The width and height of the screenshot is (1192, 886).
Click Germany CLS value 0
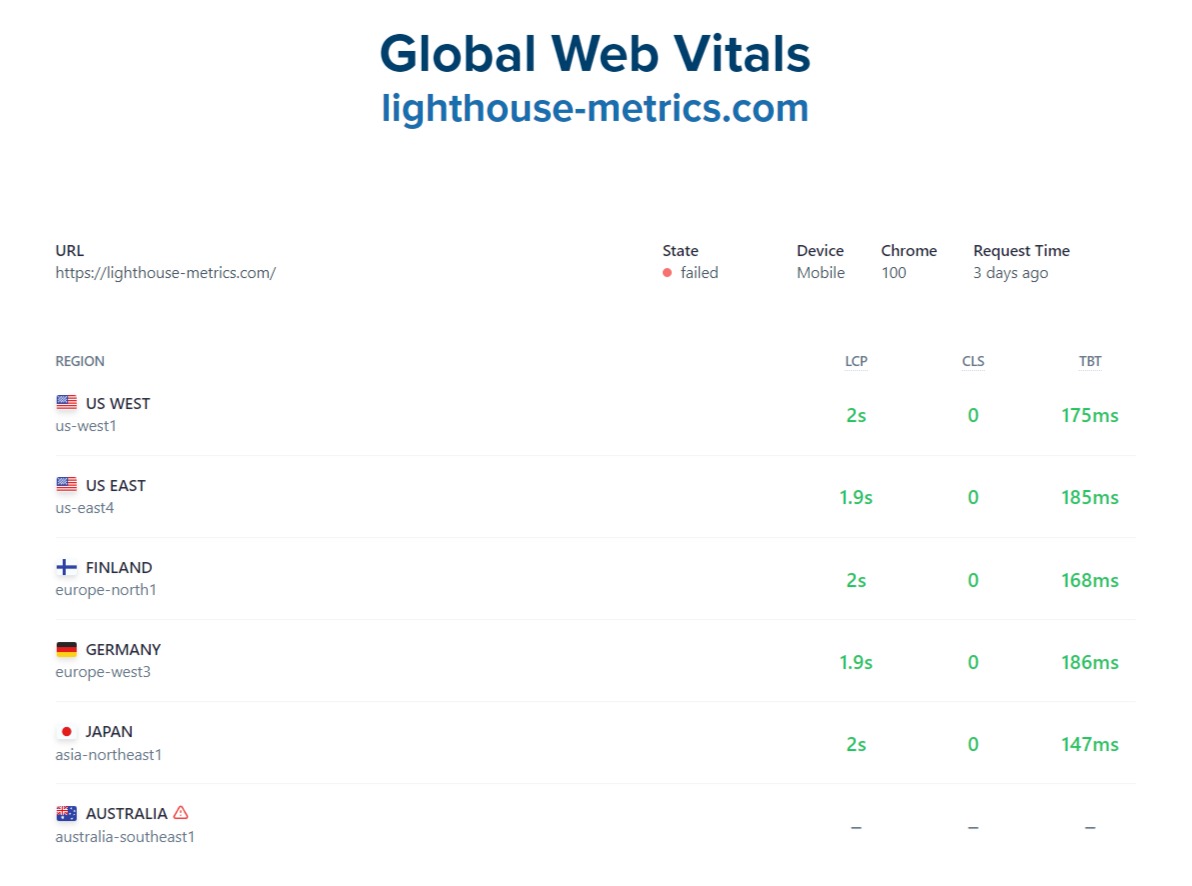click(973, 662)
